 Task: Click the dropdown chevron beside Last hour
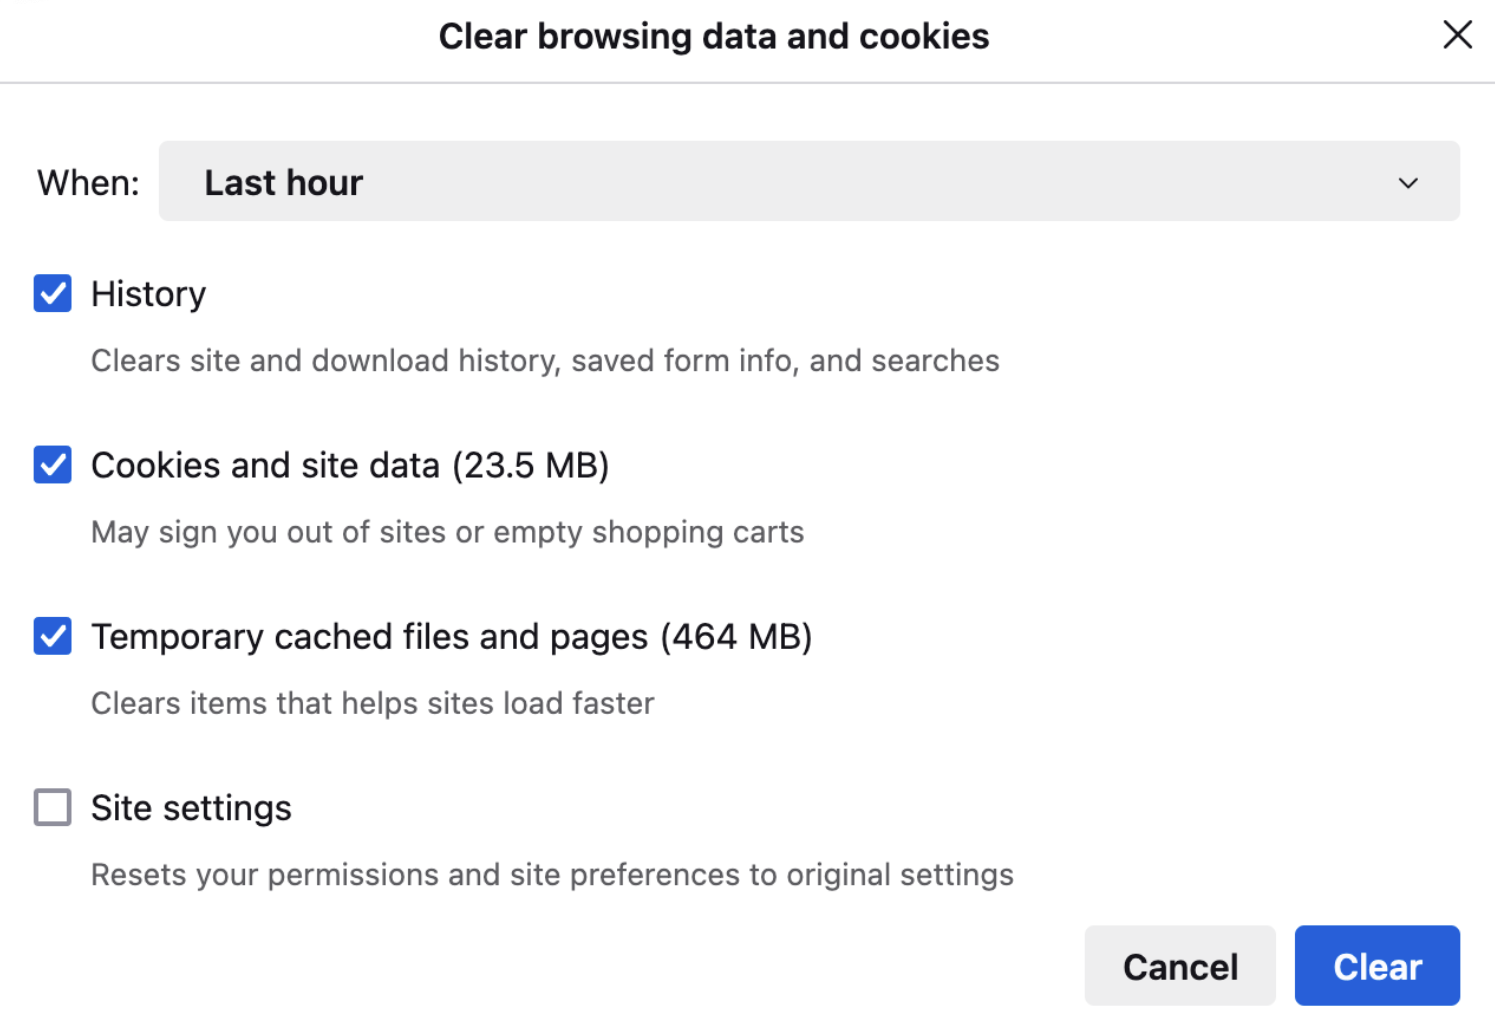tap(1407, 183)
